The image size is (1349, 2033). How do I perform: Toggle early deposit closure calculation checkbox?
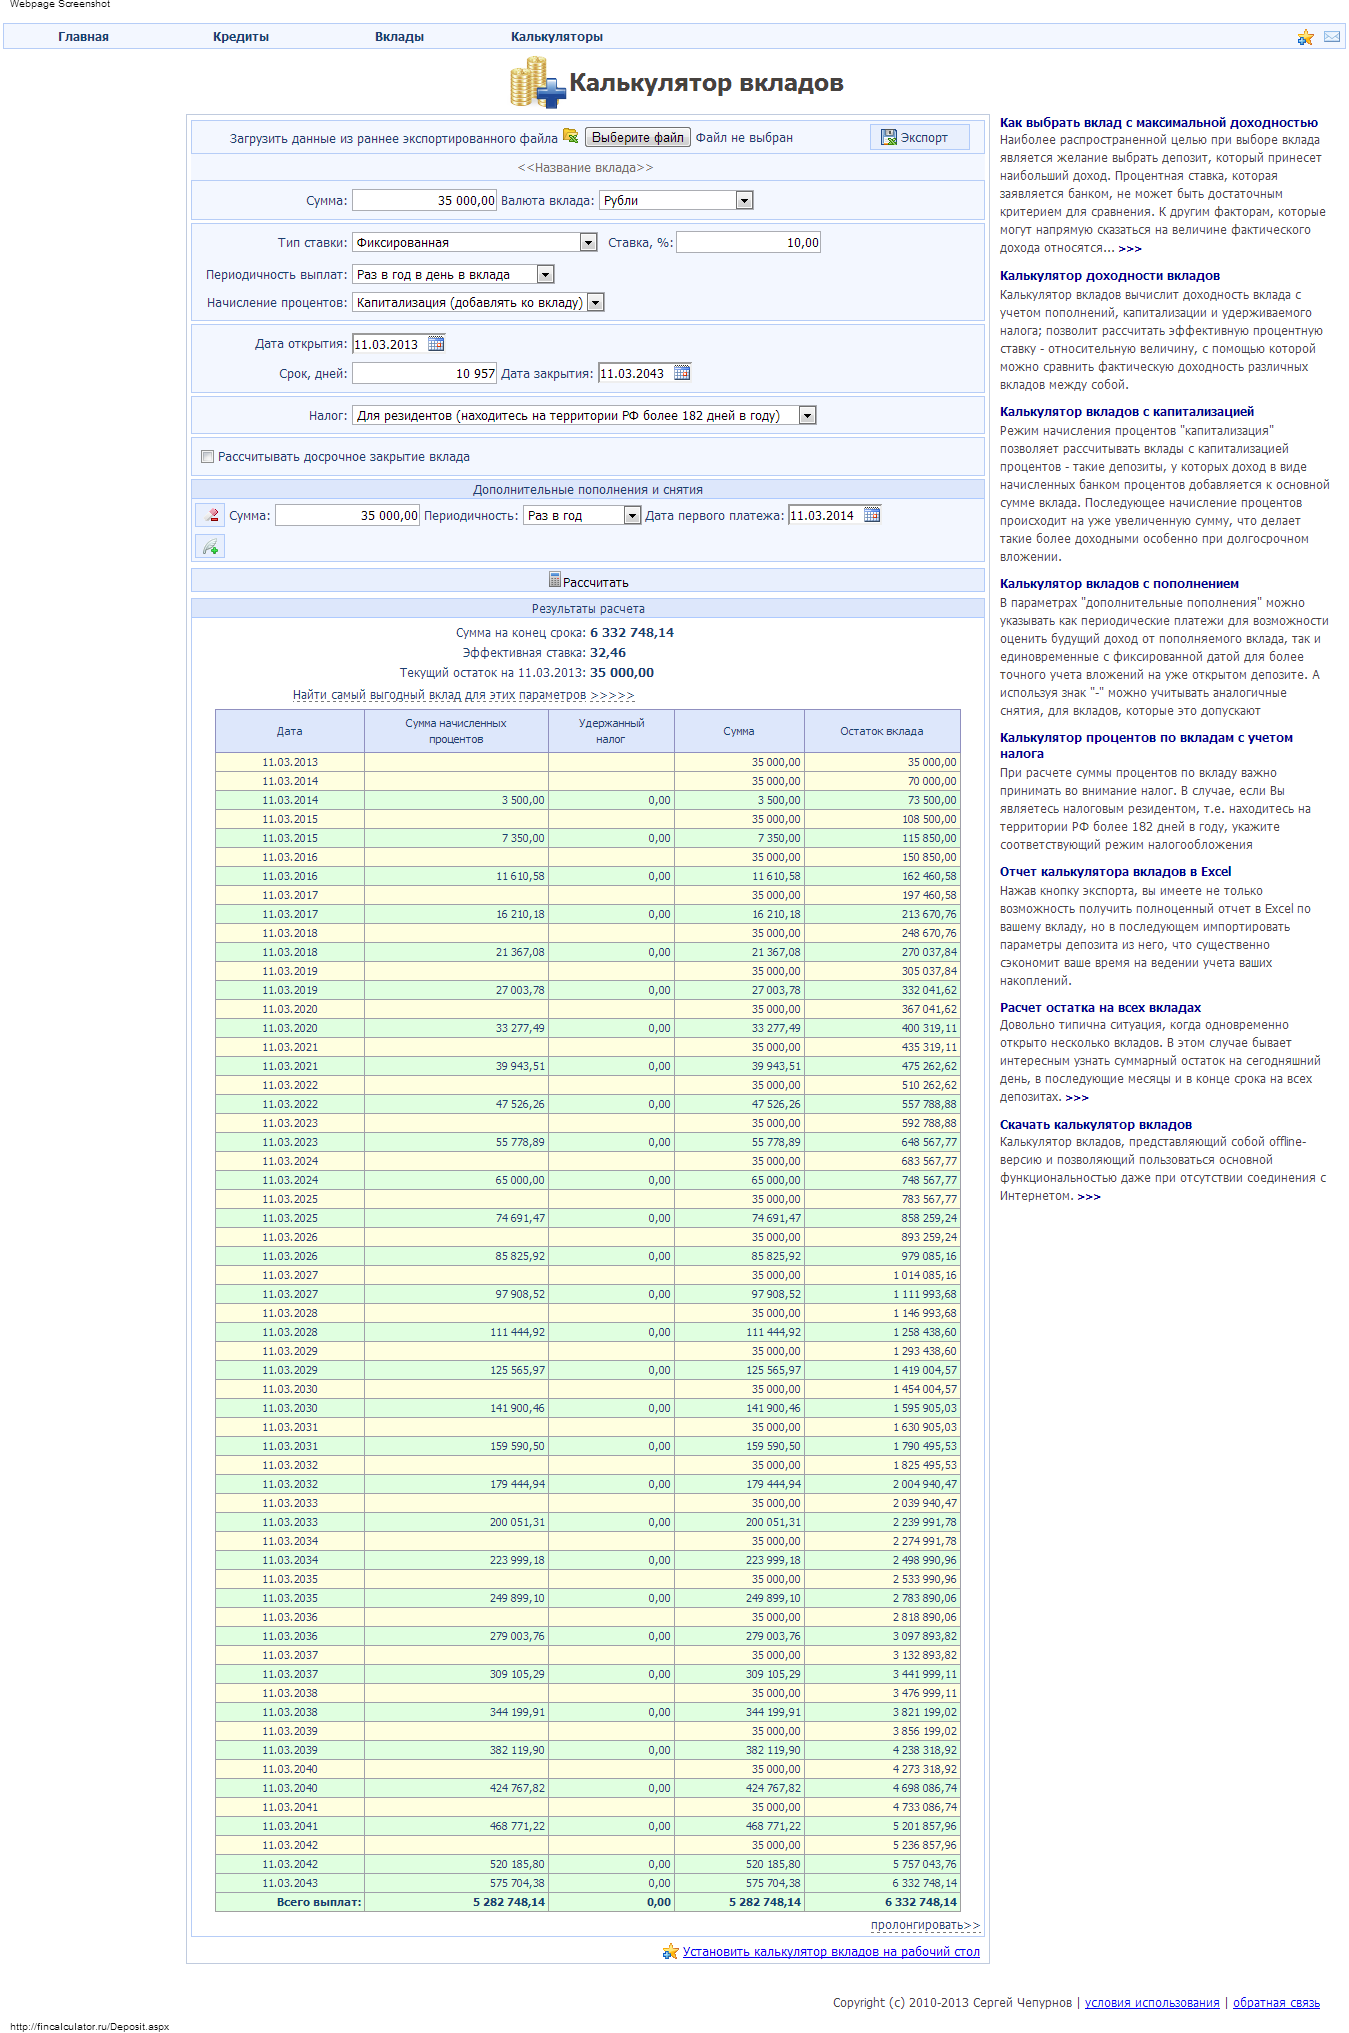(x=207, y=456)
